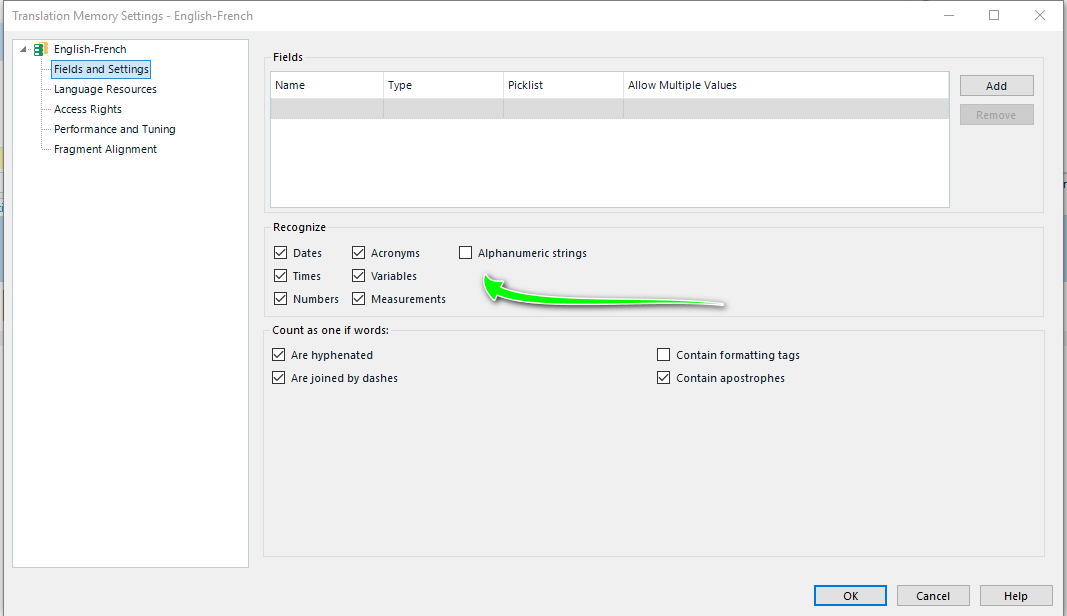Click the Remove field button

click(996, 115)
